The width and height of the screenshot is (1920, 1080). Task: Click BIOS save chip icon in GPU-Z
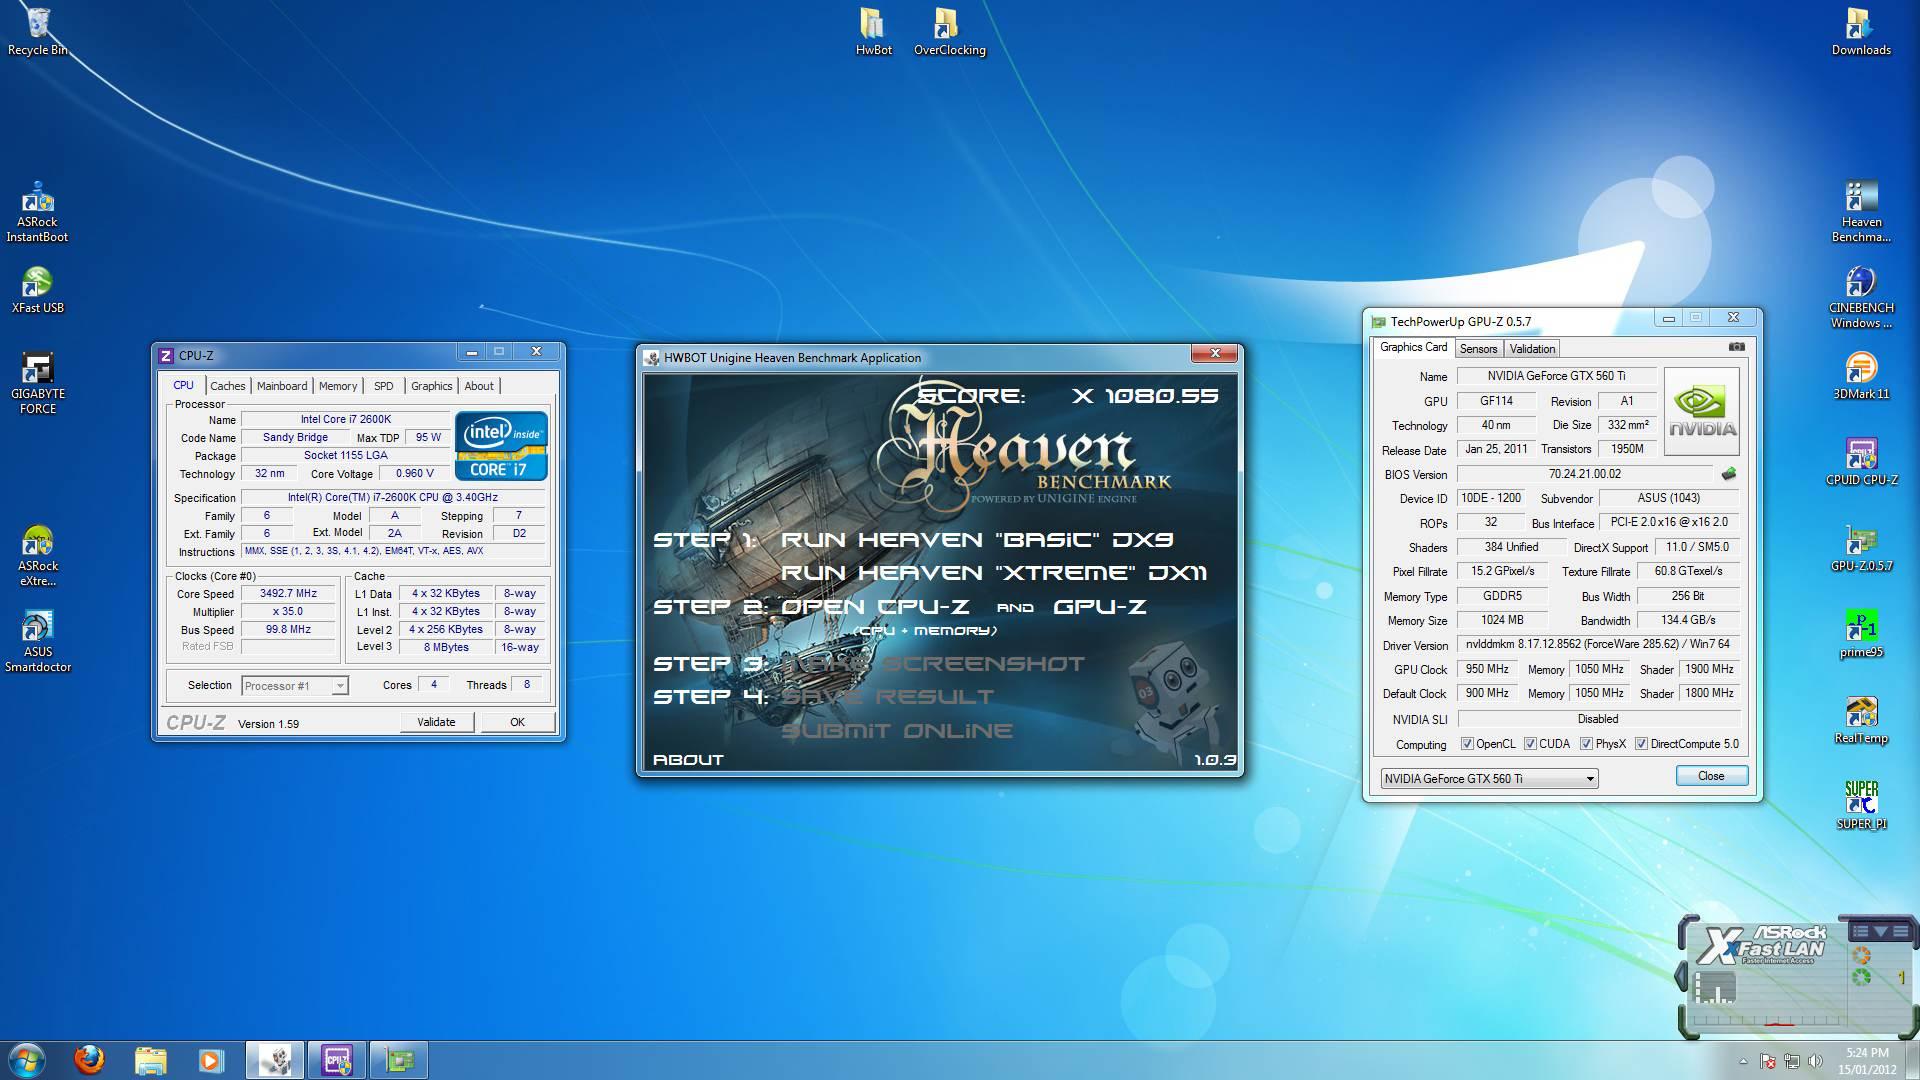[x=1729, y=474]
